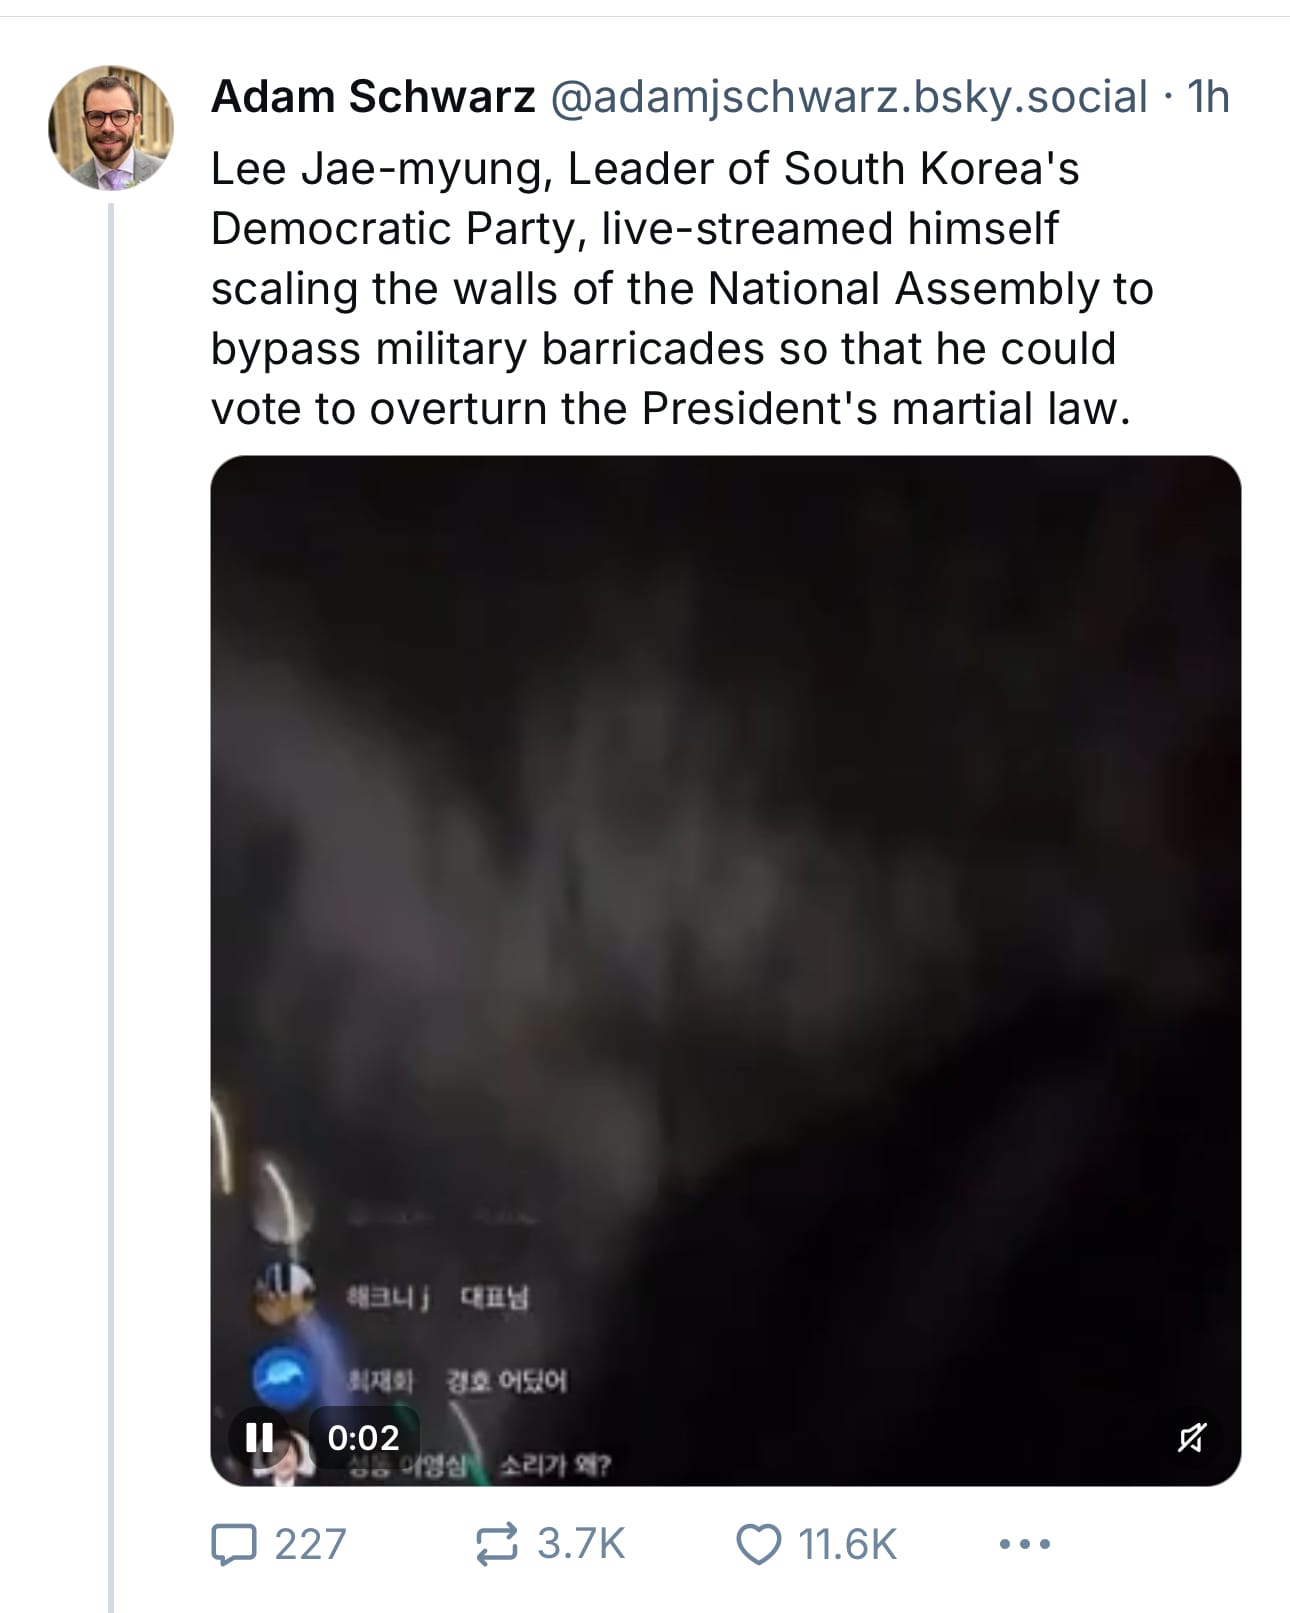Screen dimensions: 1290x1613
Task: Pause the playing video
Action: (259, 1437)
